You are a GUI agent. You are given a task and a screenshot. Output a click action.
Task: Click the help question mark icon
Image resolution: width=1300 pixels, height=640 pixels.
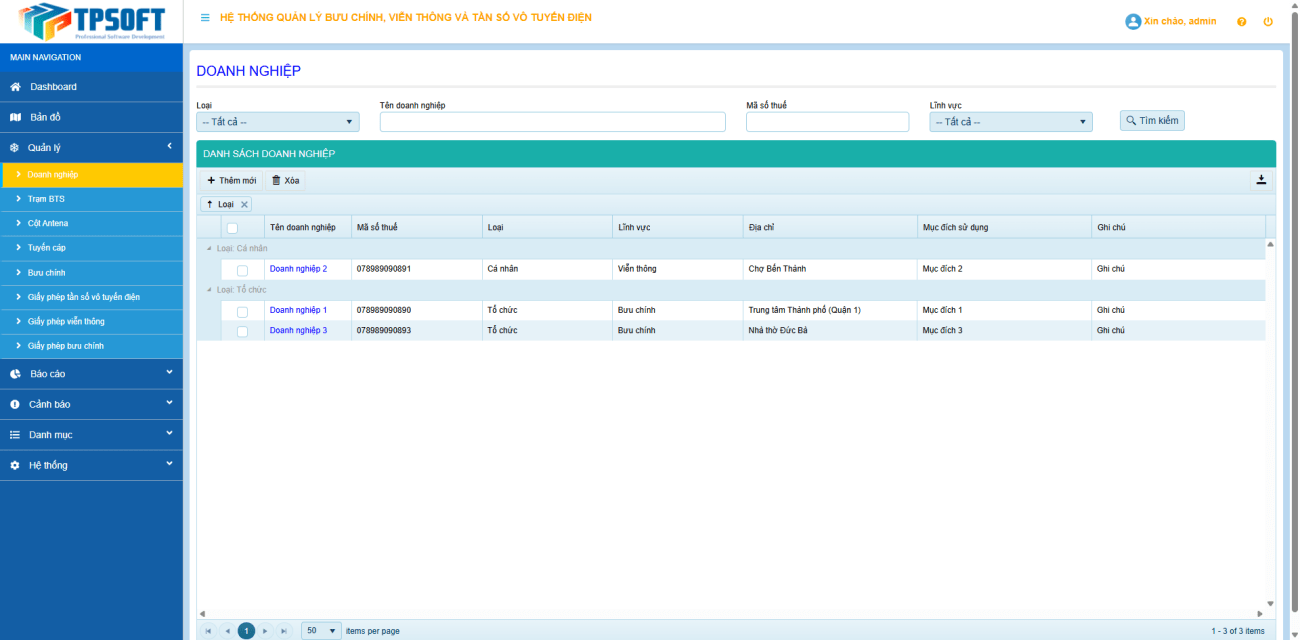[x=1241, y=21]
